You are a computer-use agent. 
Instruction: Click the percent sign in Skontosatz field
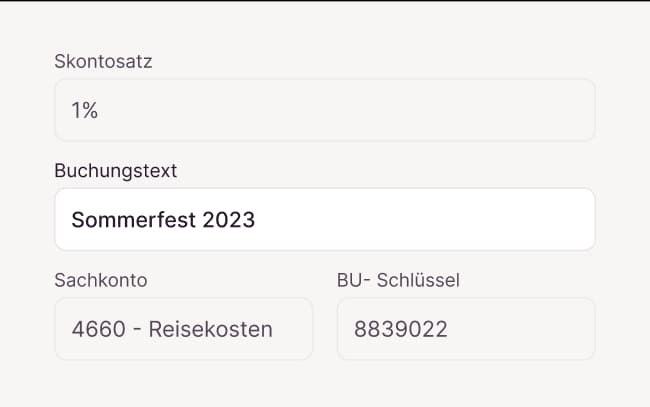coord(90,110)
